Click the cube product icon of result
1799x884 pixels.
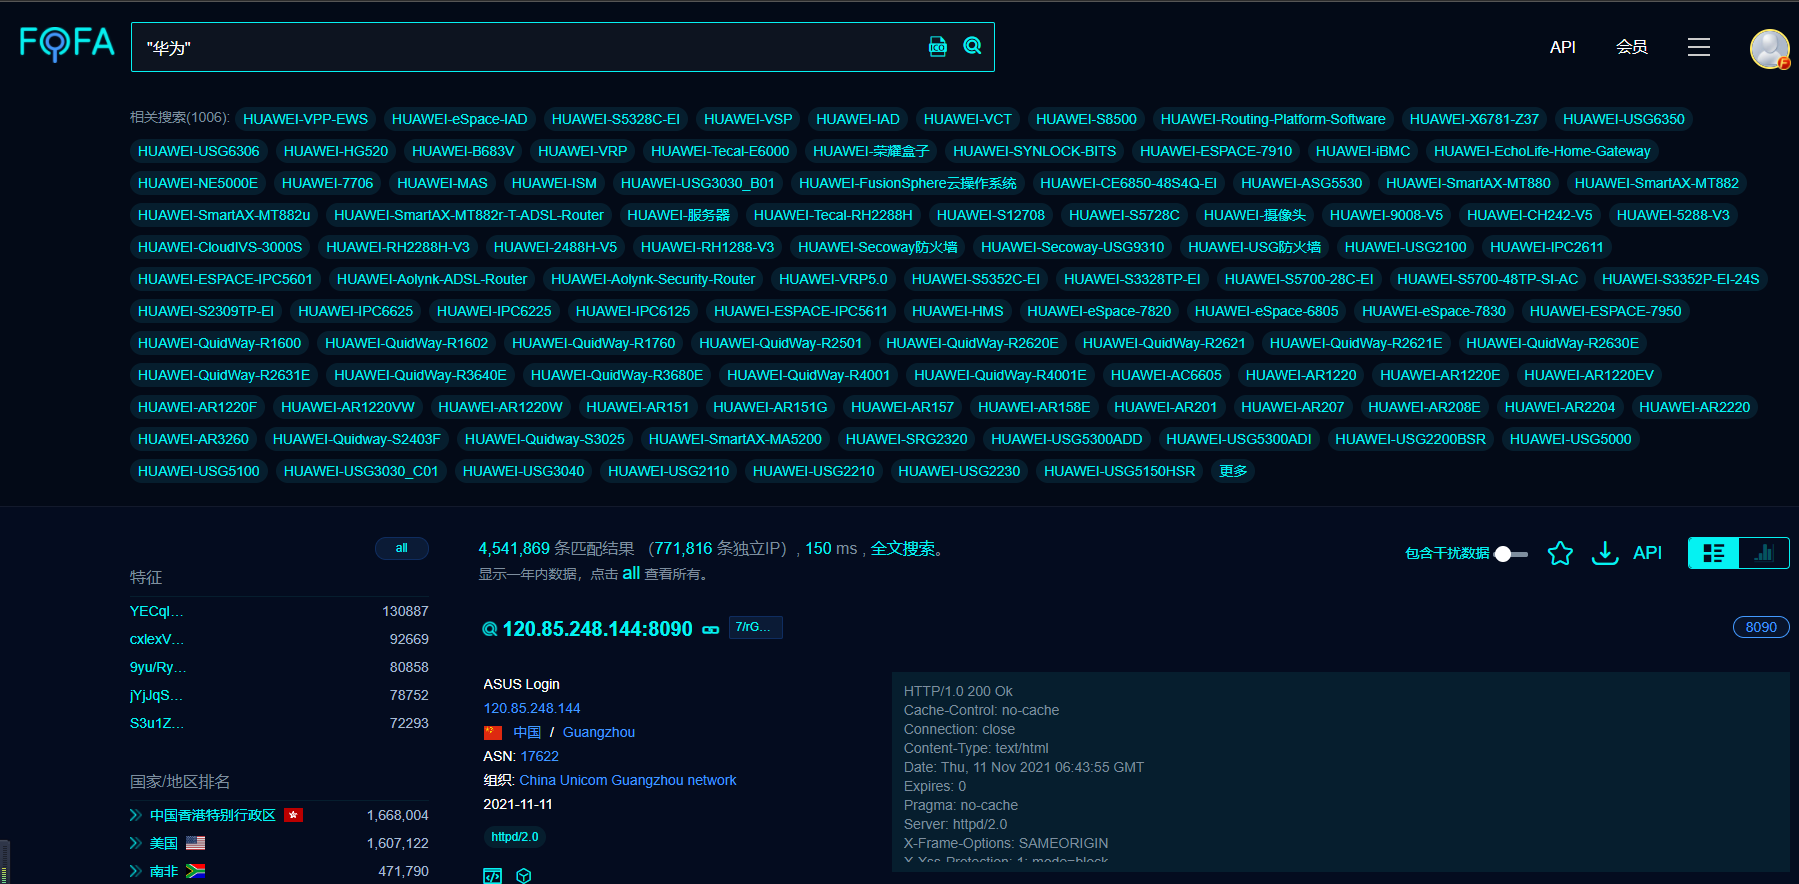click(523, 876)
